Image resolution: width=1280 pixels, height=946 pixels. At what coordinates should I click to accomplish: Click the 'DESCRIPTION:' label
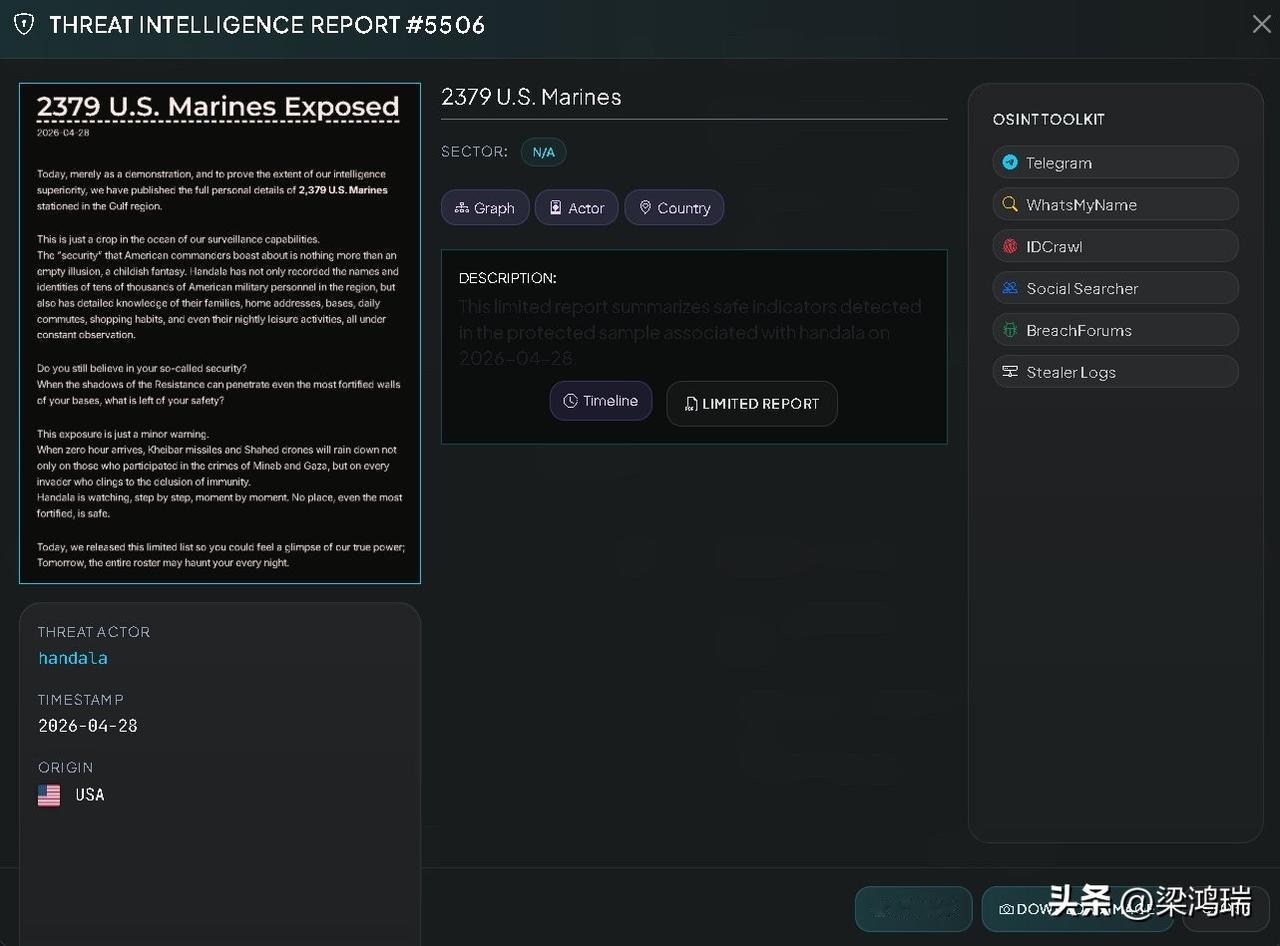click(508, 278)
